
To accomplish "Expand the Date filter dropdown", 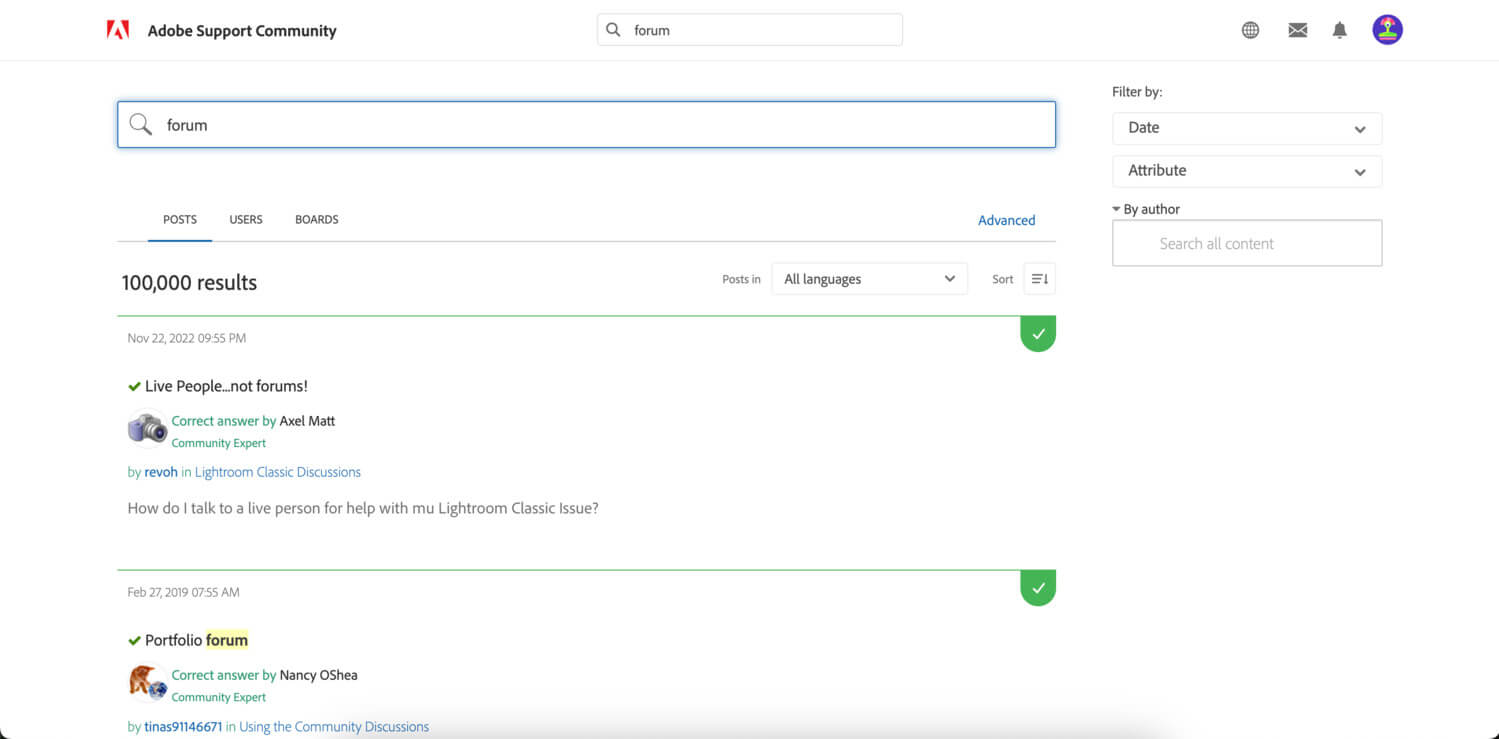I will (x=1247, y=128).
